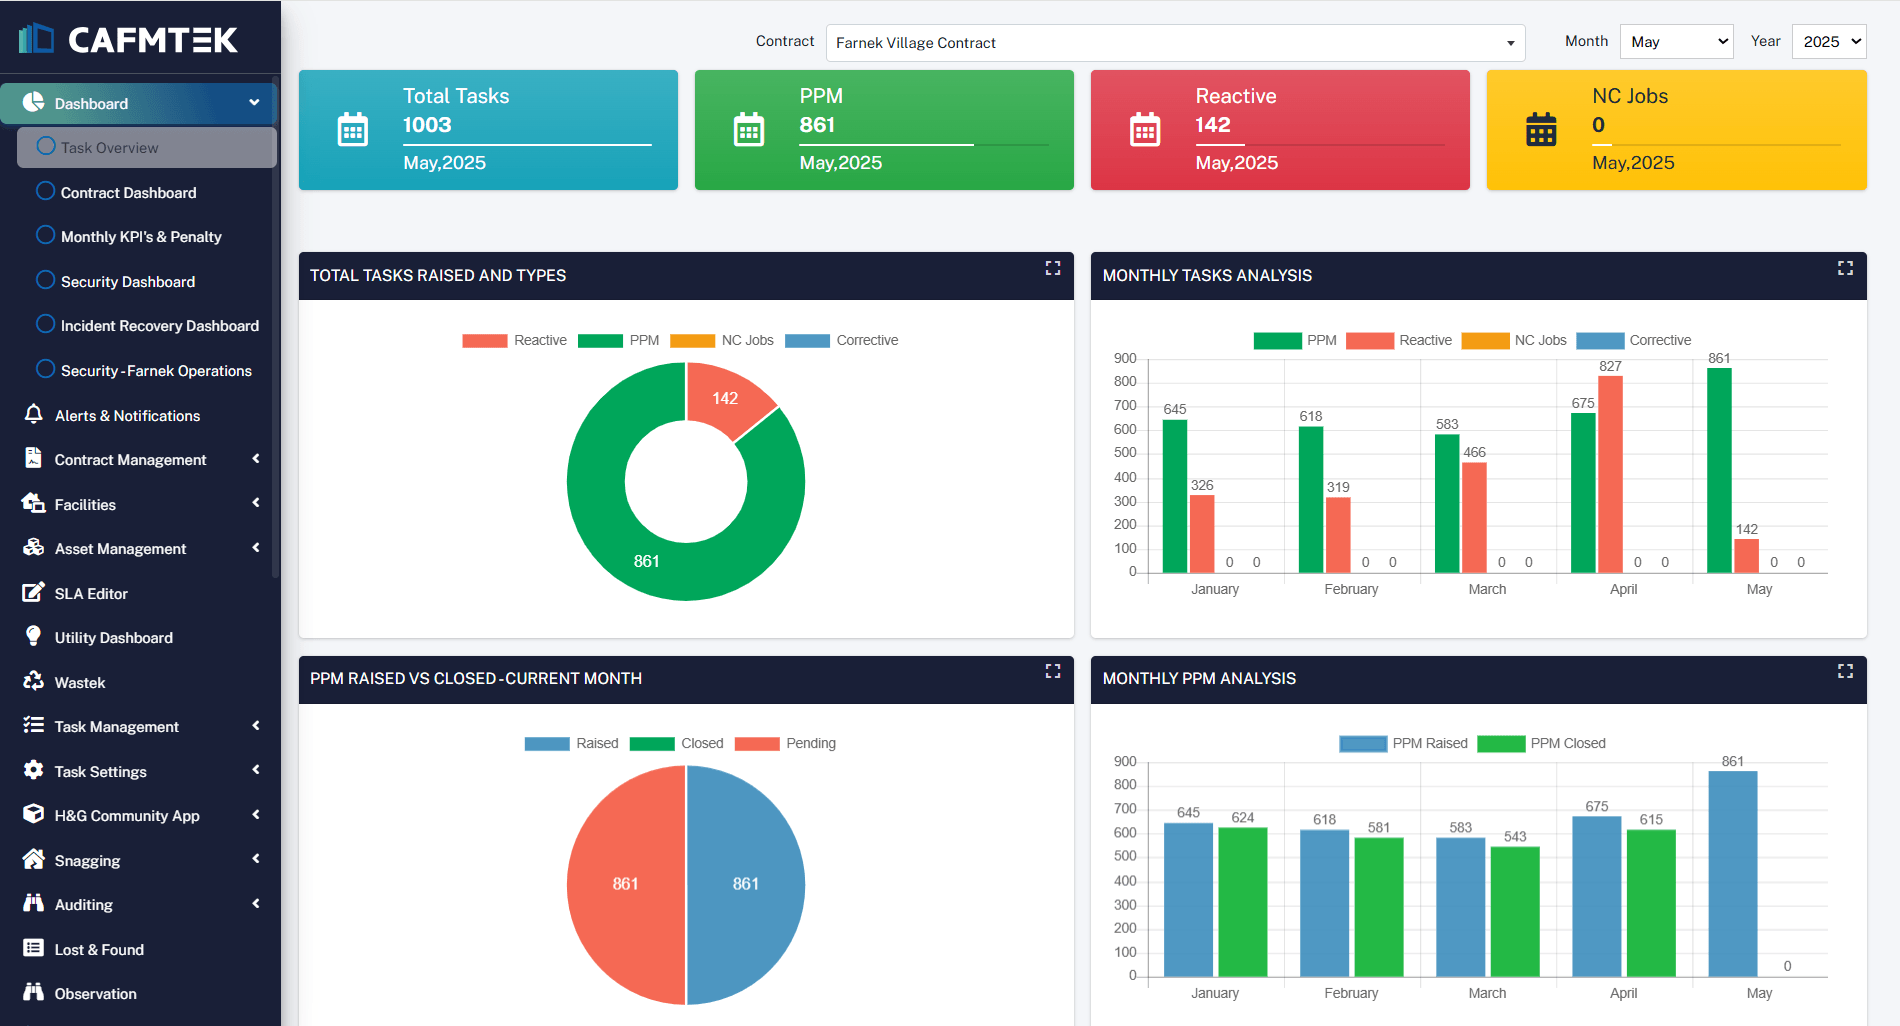Click the Wastek recycle icon

pyautogui.click(x=33, y=681)
